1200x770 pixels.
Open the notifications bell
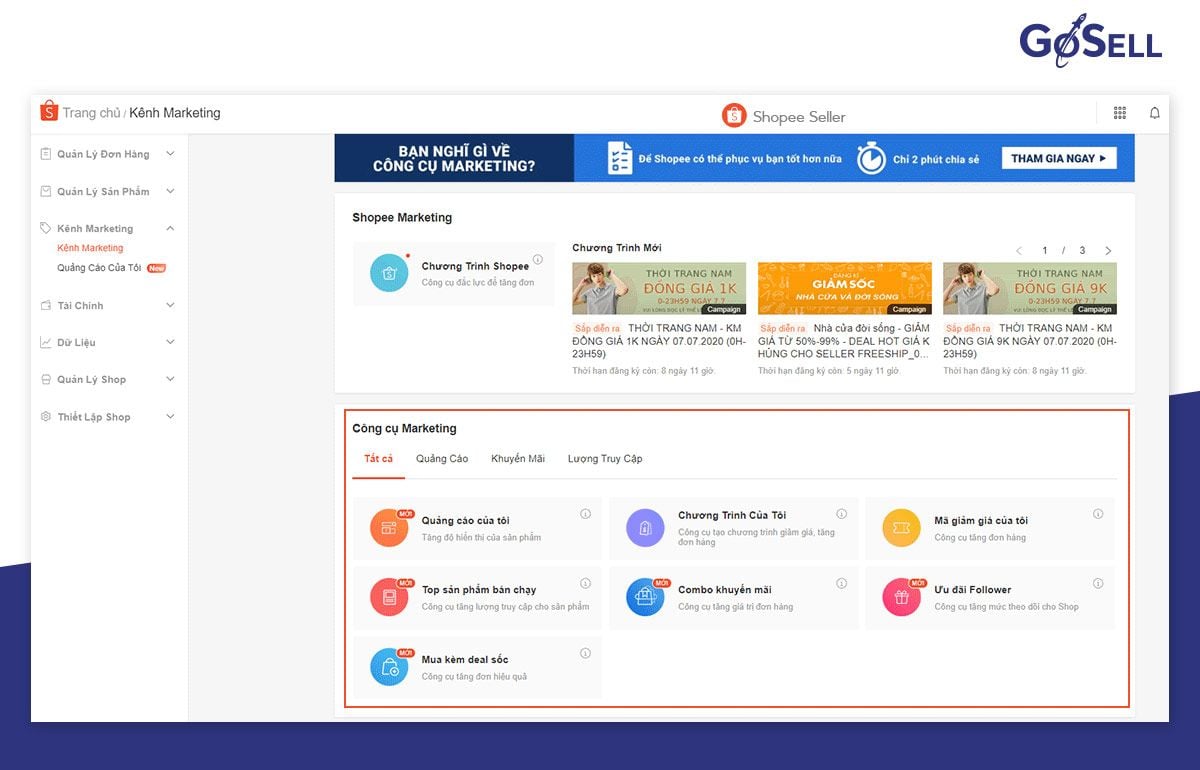[1155, 113]
